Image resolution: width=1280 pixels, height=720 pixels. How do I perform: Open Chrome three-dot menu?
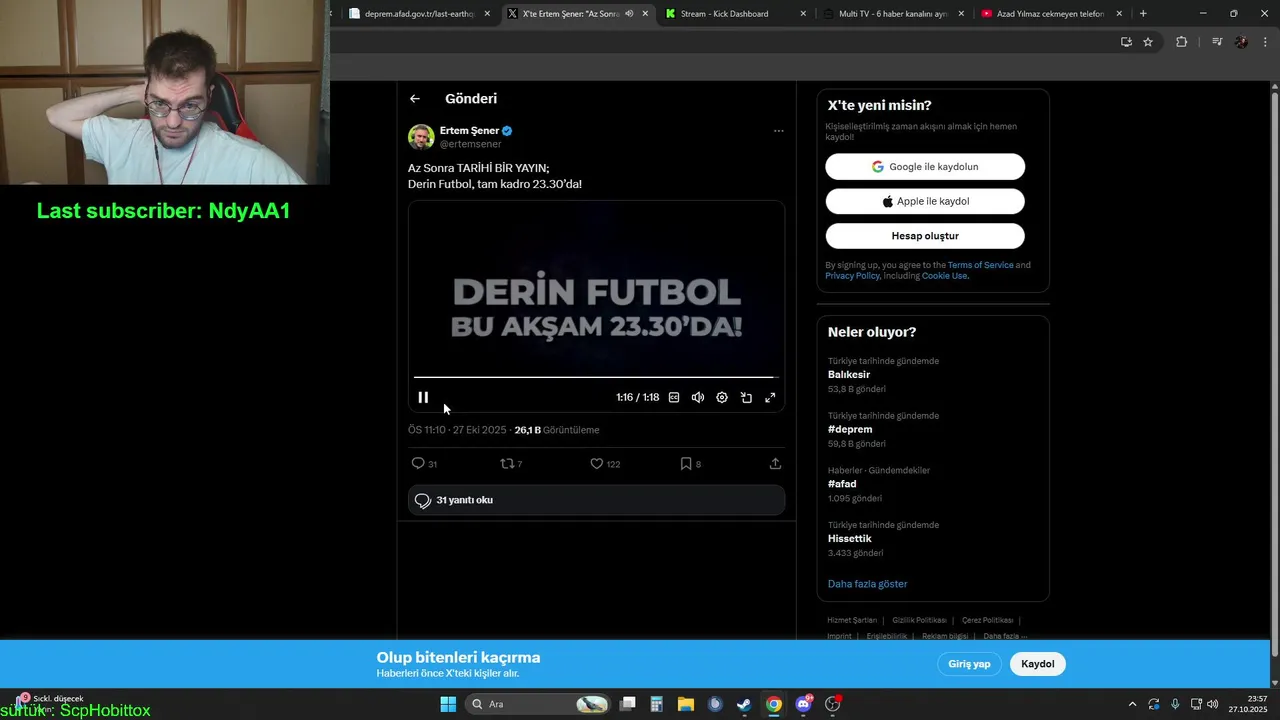tap(1265, 42)
